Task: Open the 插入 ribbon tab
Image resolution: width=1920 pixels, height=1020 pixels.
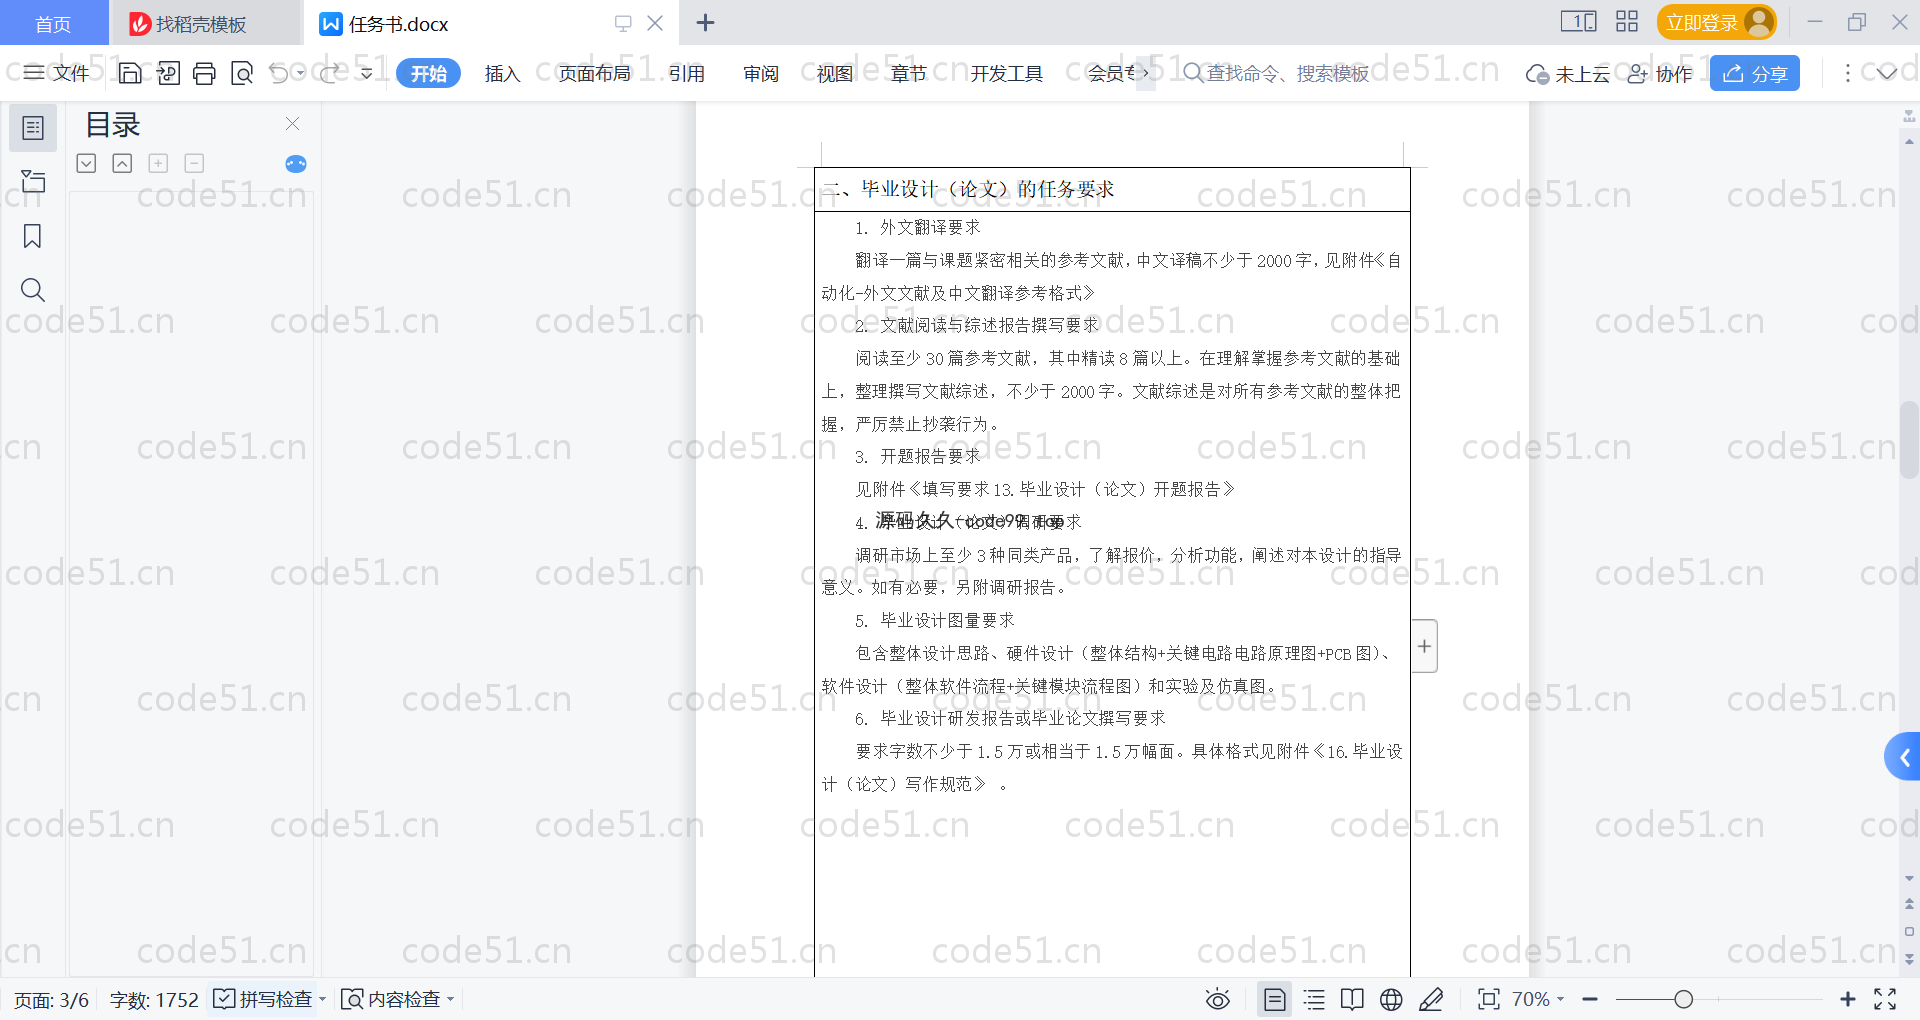Action: 502,73
